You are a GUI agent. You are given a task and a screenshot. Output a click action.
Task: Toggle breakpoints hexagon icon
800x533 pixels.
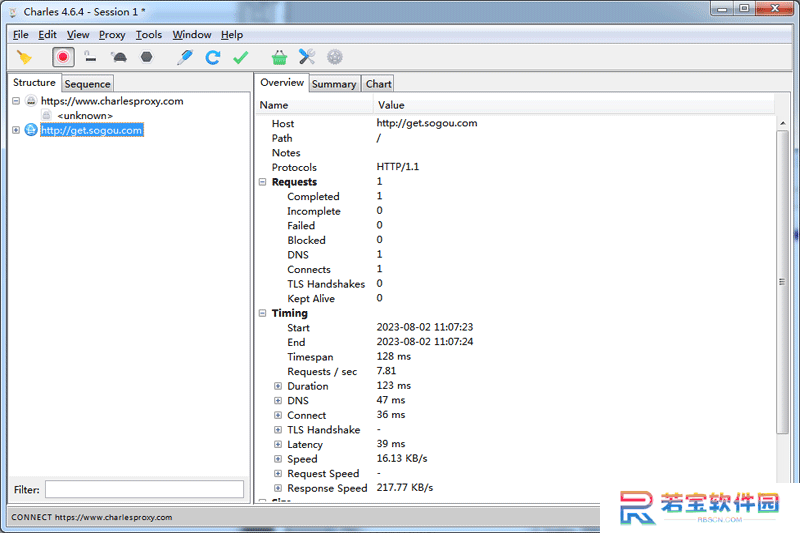point(146,57)
